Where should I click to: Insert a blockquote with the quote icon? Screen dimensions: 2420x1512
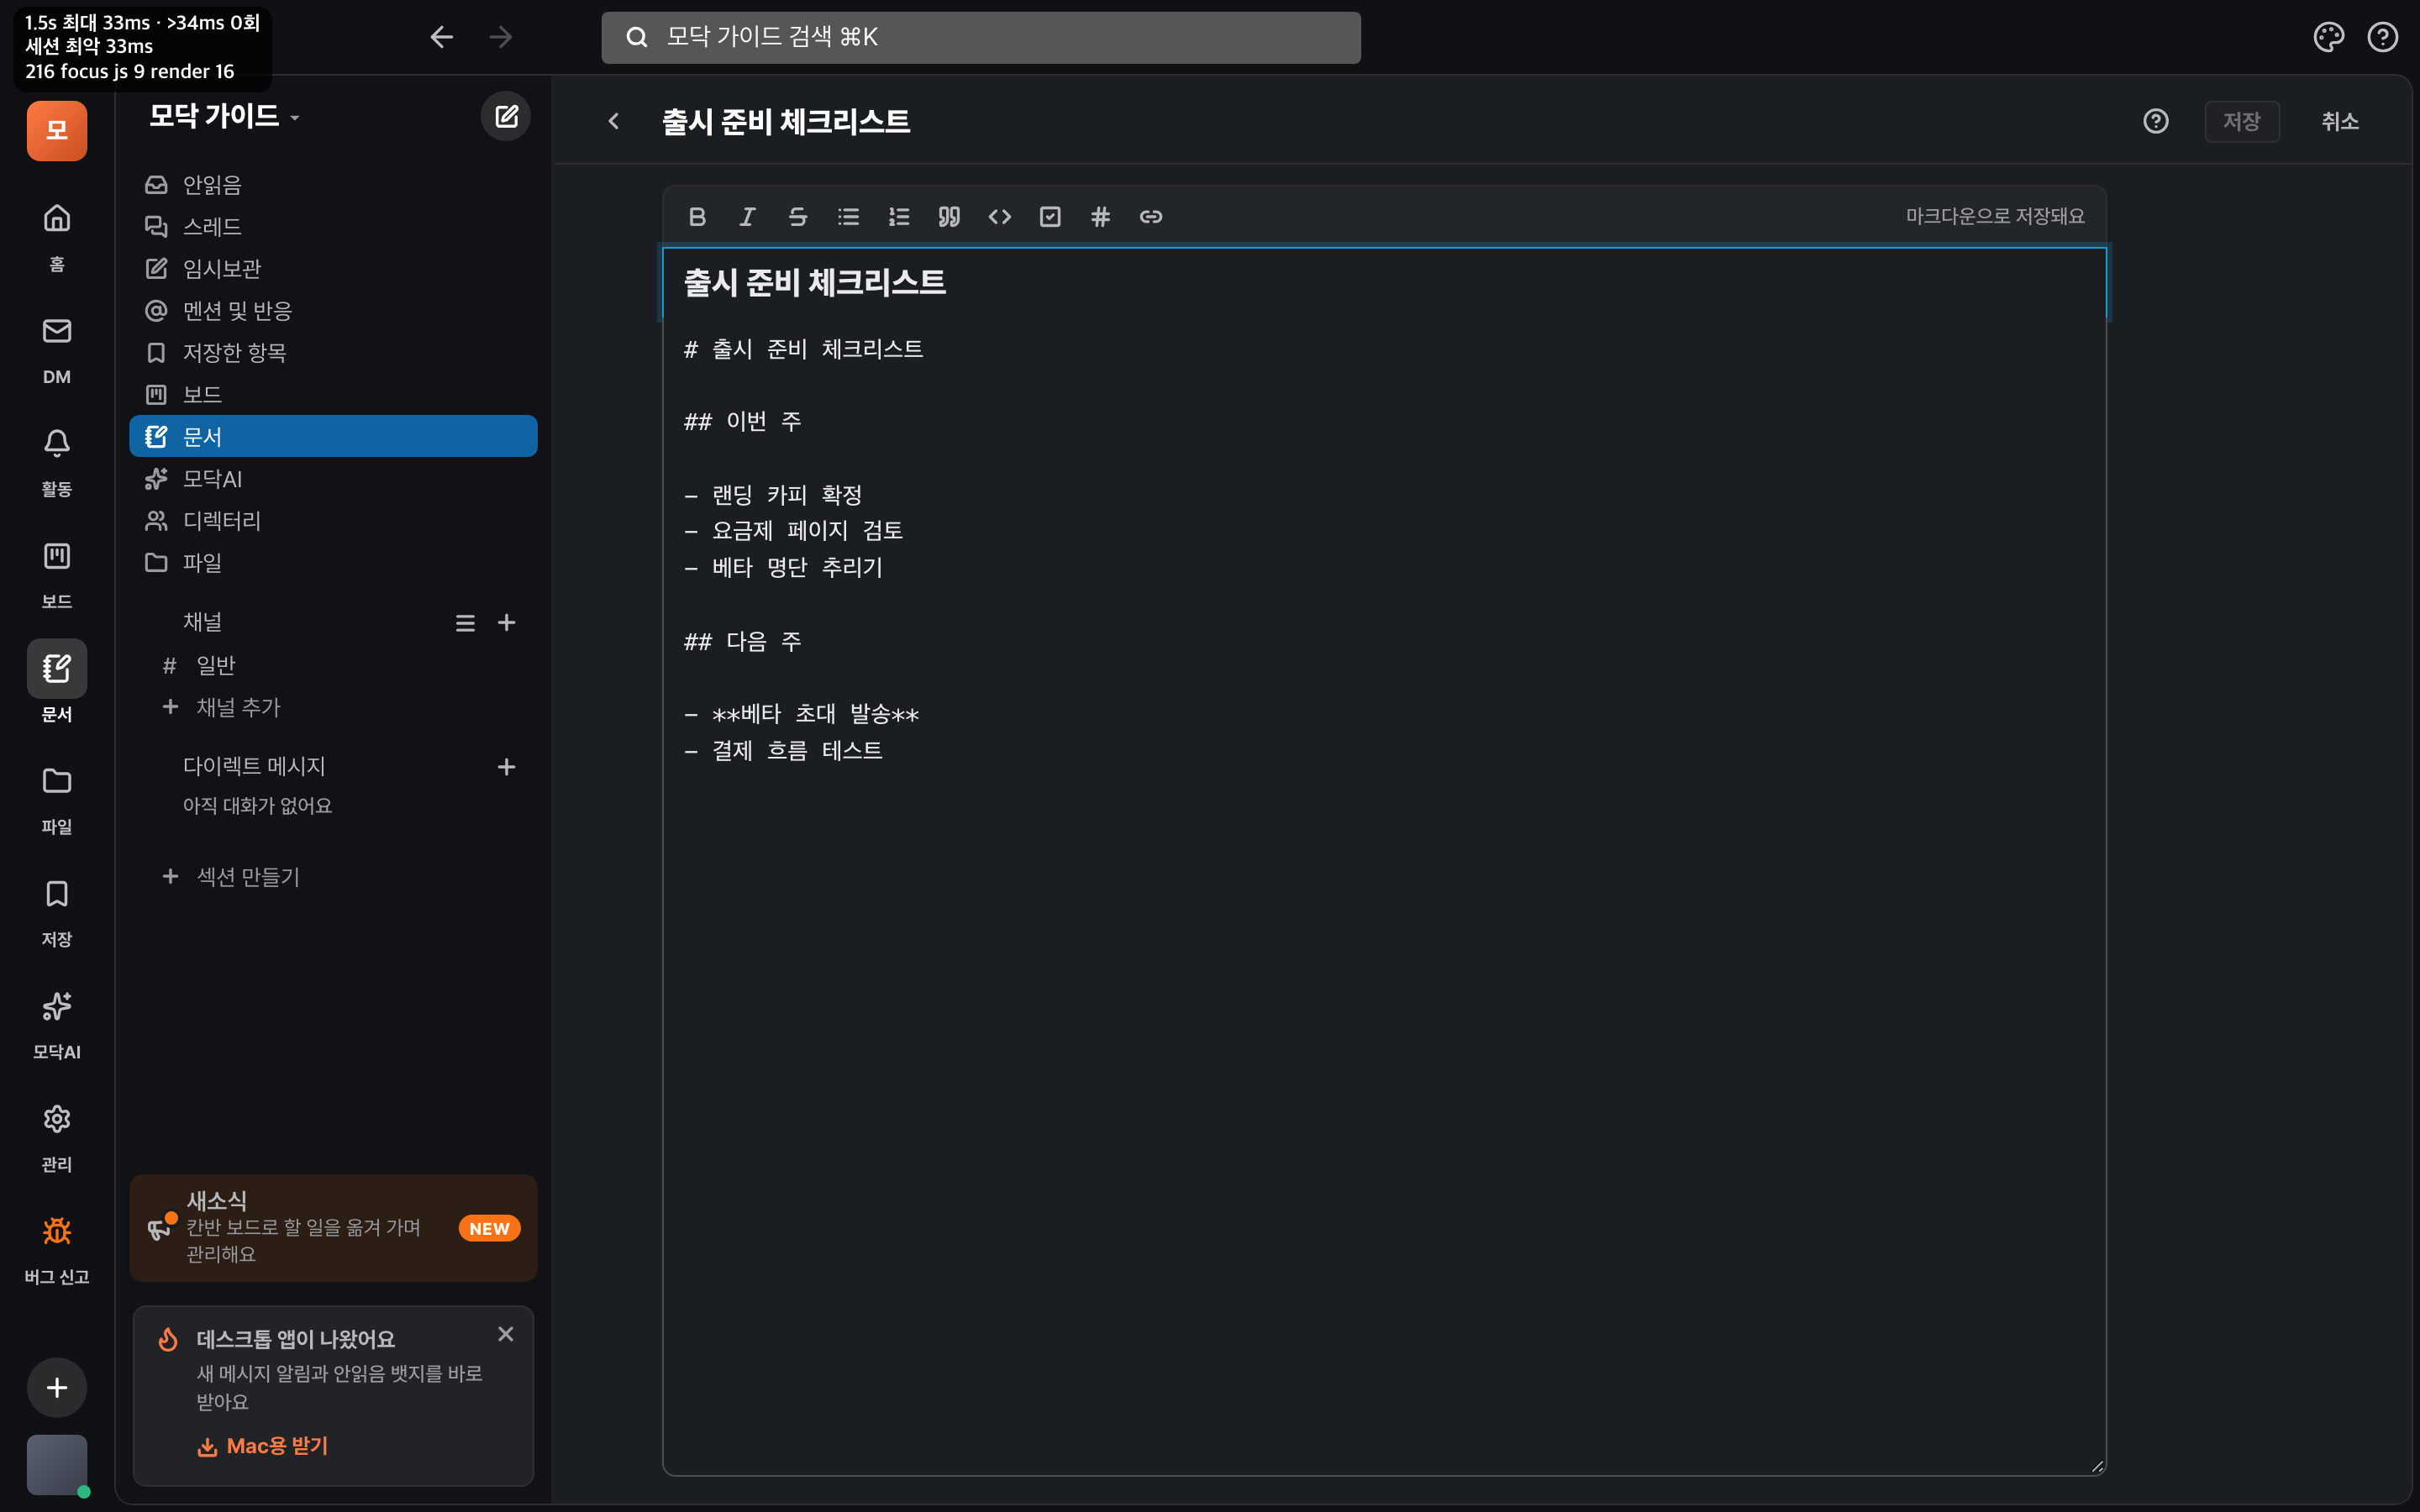(949, 216)
